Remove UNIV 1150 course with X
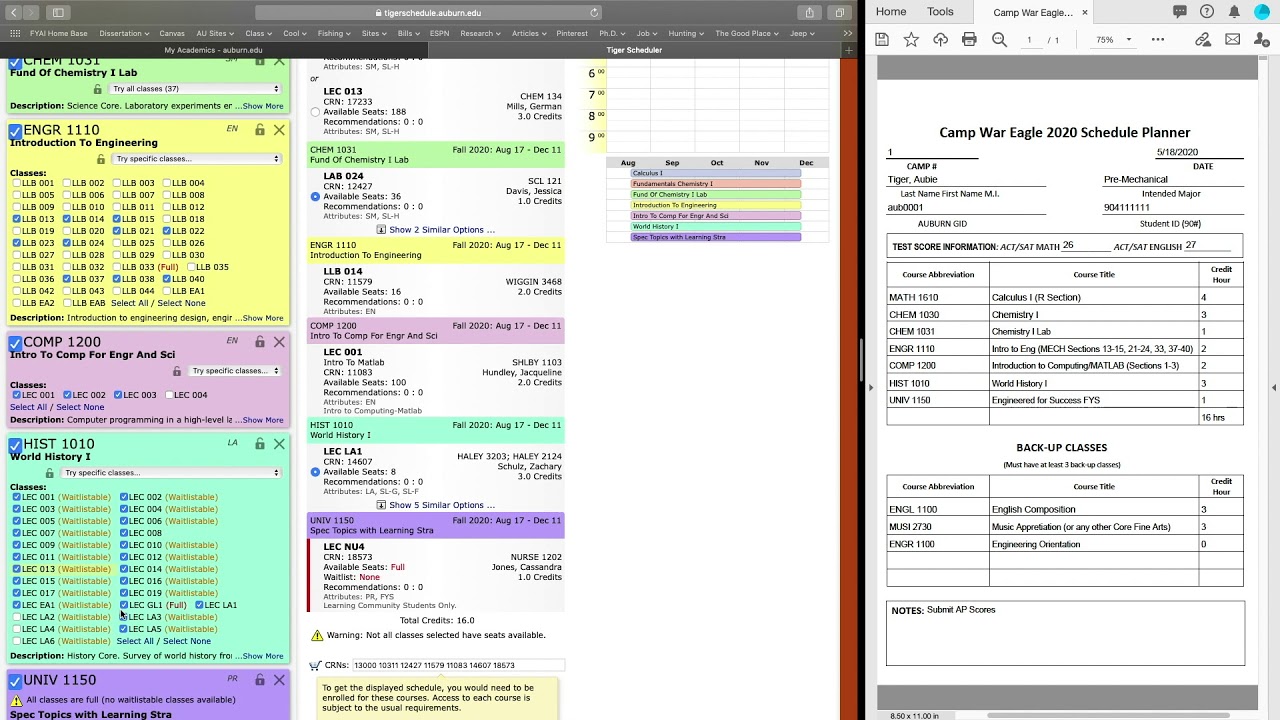 coord(279,680)
